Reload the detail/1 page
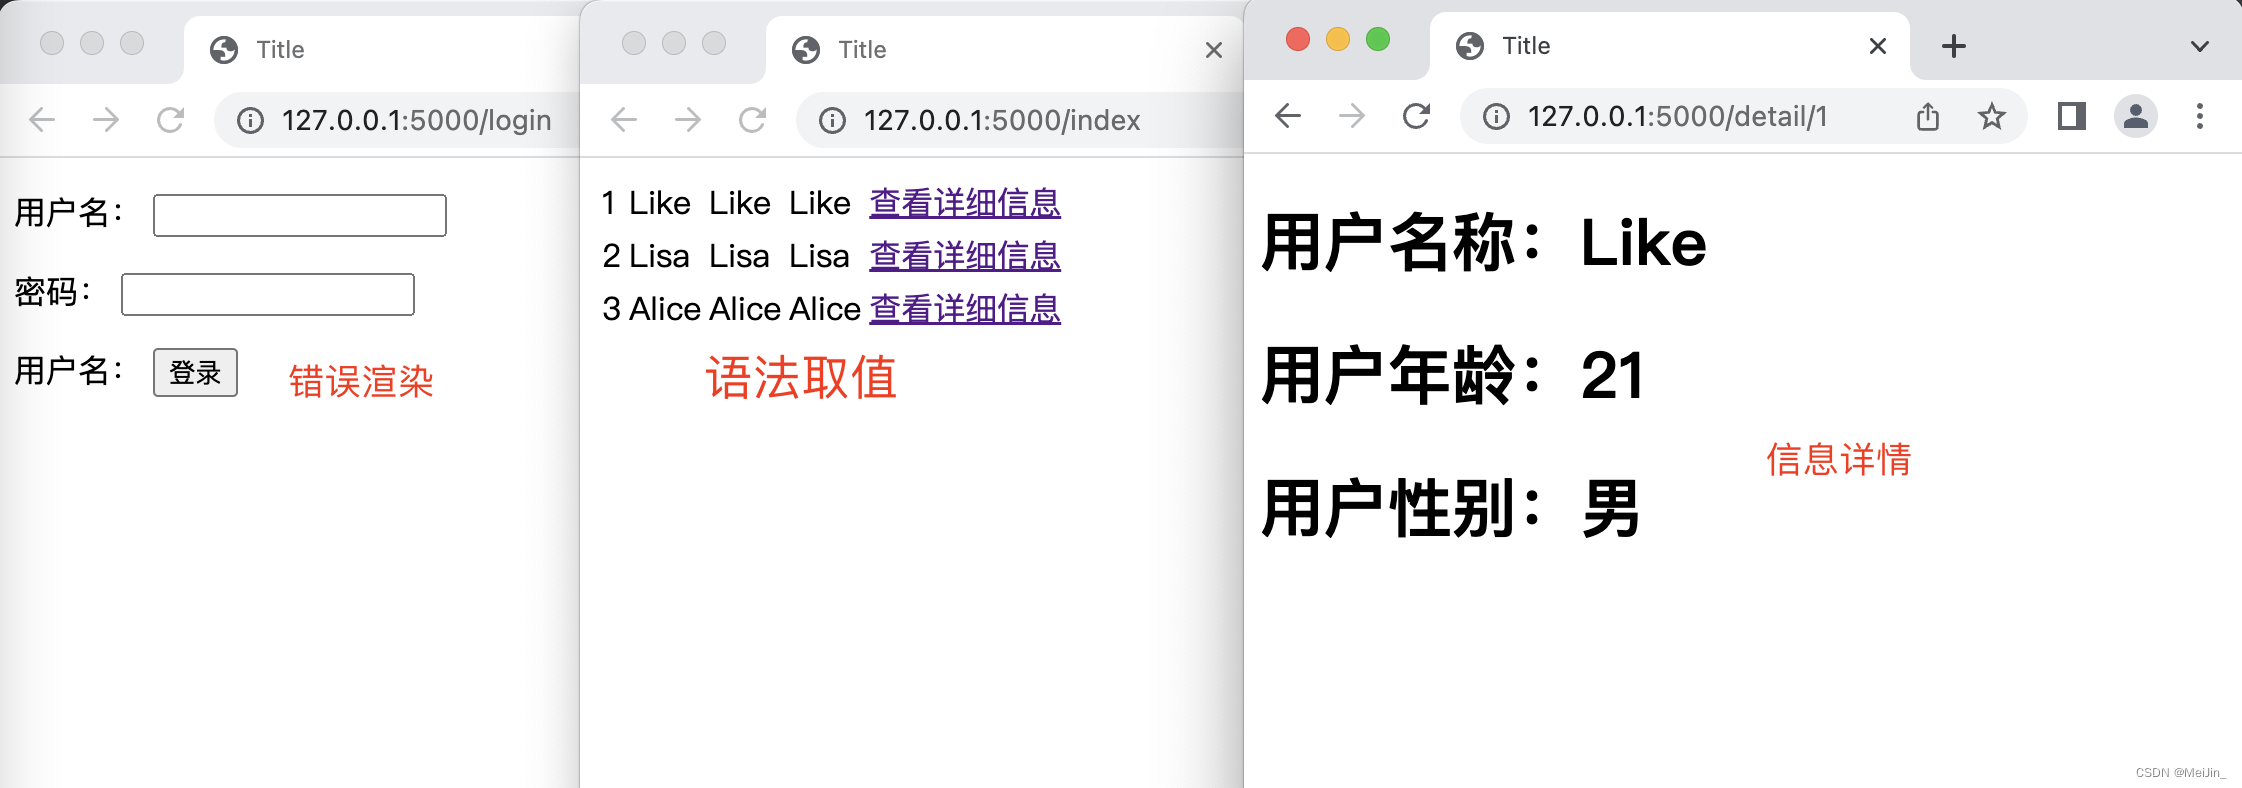The image size is (2242, 788). [1416, 116]
